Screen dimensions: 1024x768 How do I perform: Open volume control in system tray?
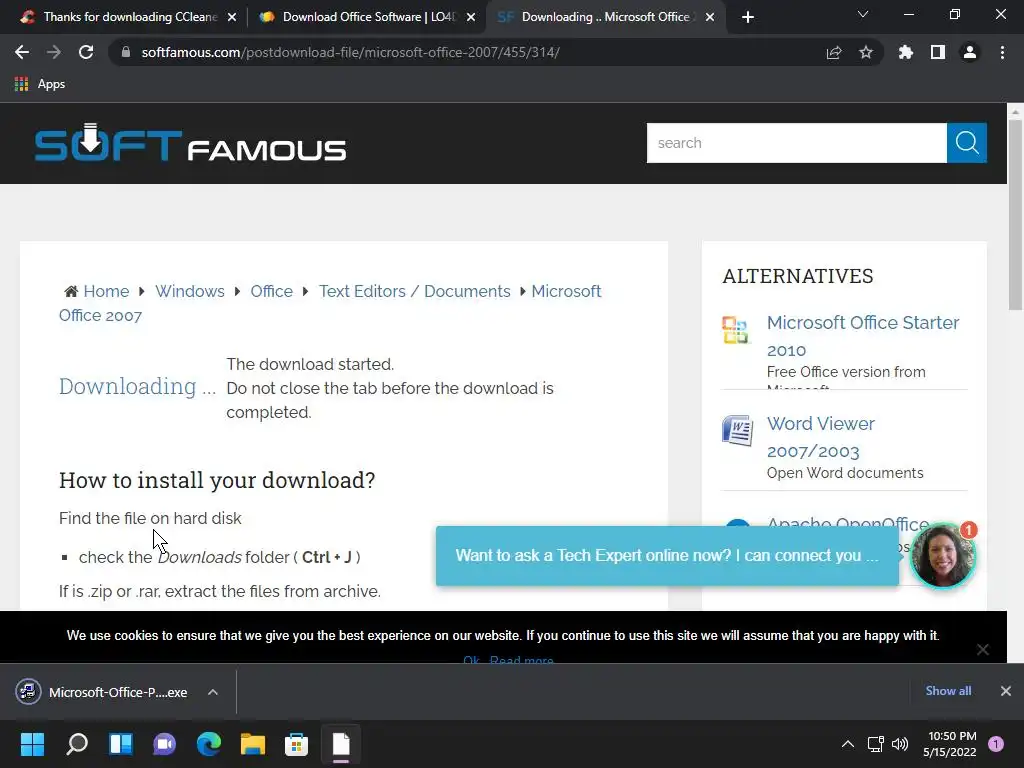tap(900, 744)
